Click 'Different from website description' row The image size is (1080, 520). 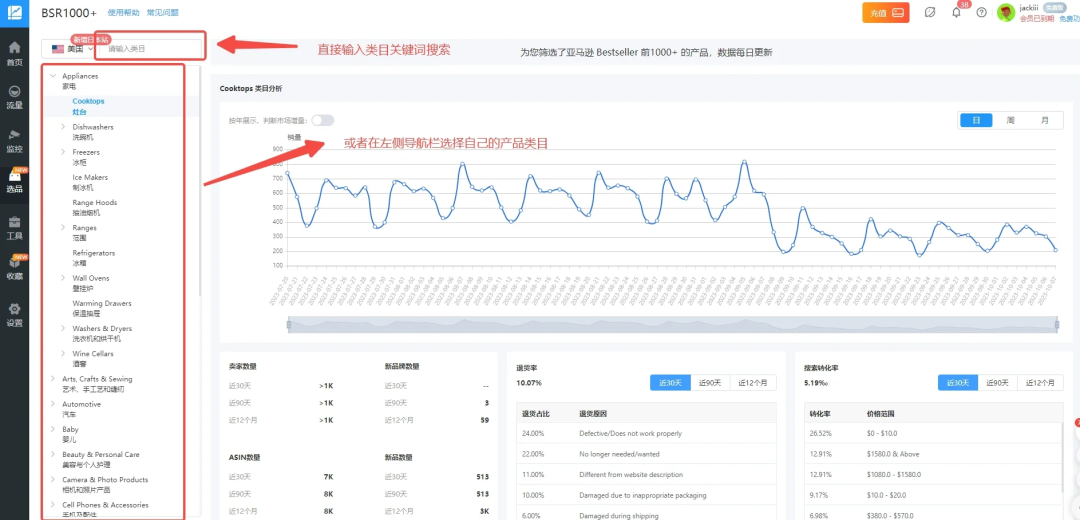click(x=646, y=475)
